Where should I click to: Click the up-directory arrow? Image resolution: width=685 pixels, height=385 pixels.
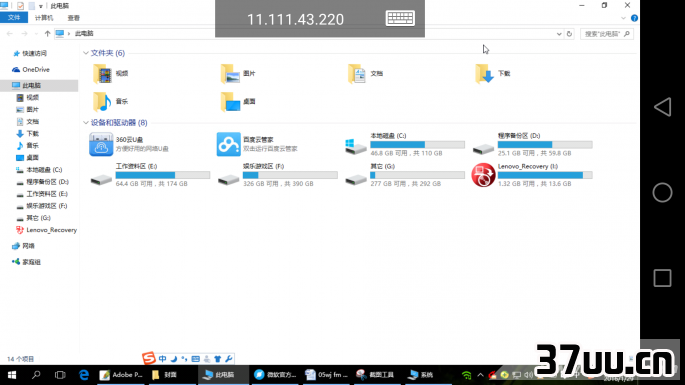tap(47, 34)
